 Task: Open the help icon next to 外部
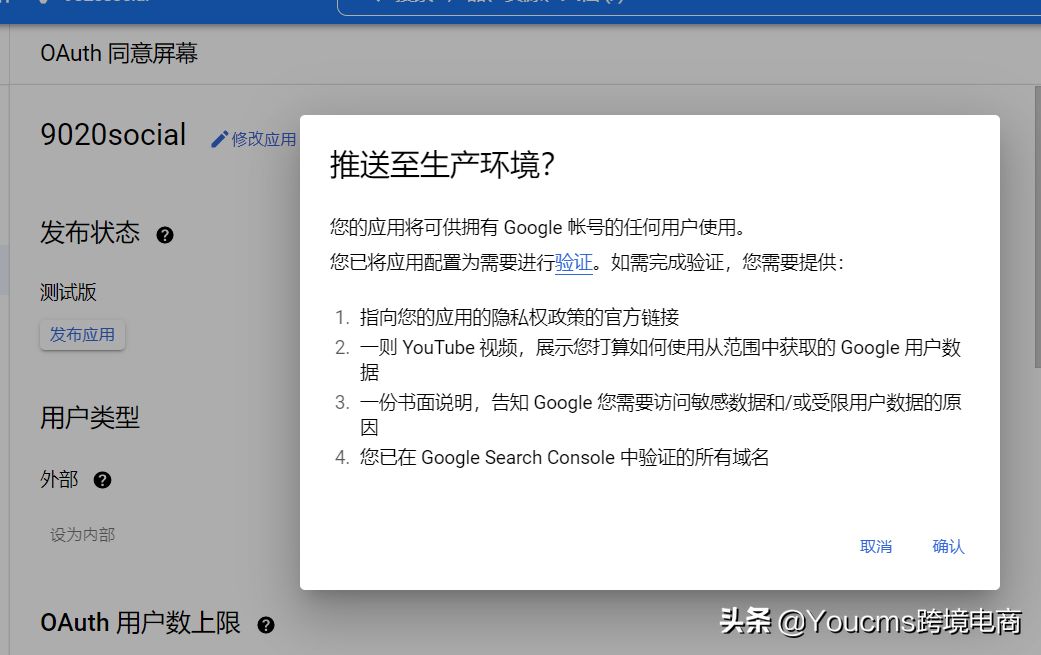pos(102,480)
